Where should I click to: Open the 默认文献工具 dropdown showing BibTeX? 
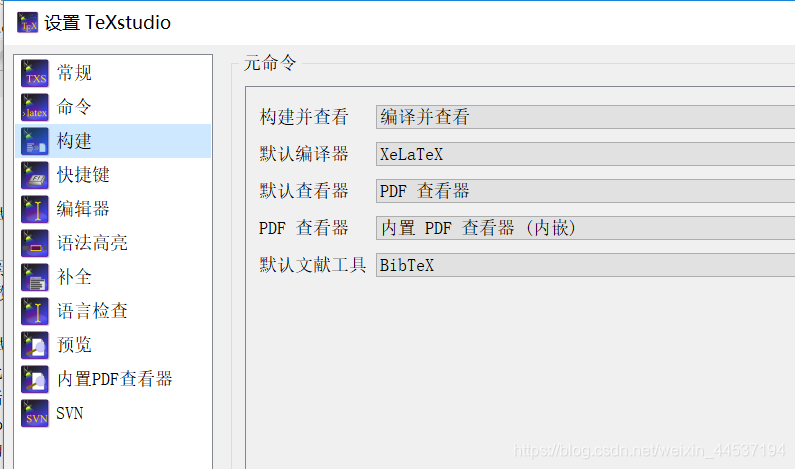point(585,265)
